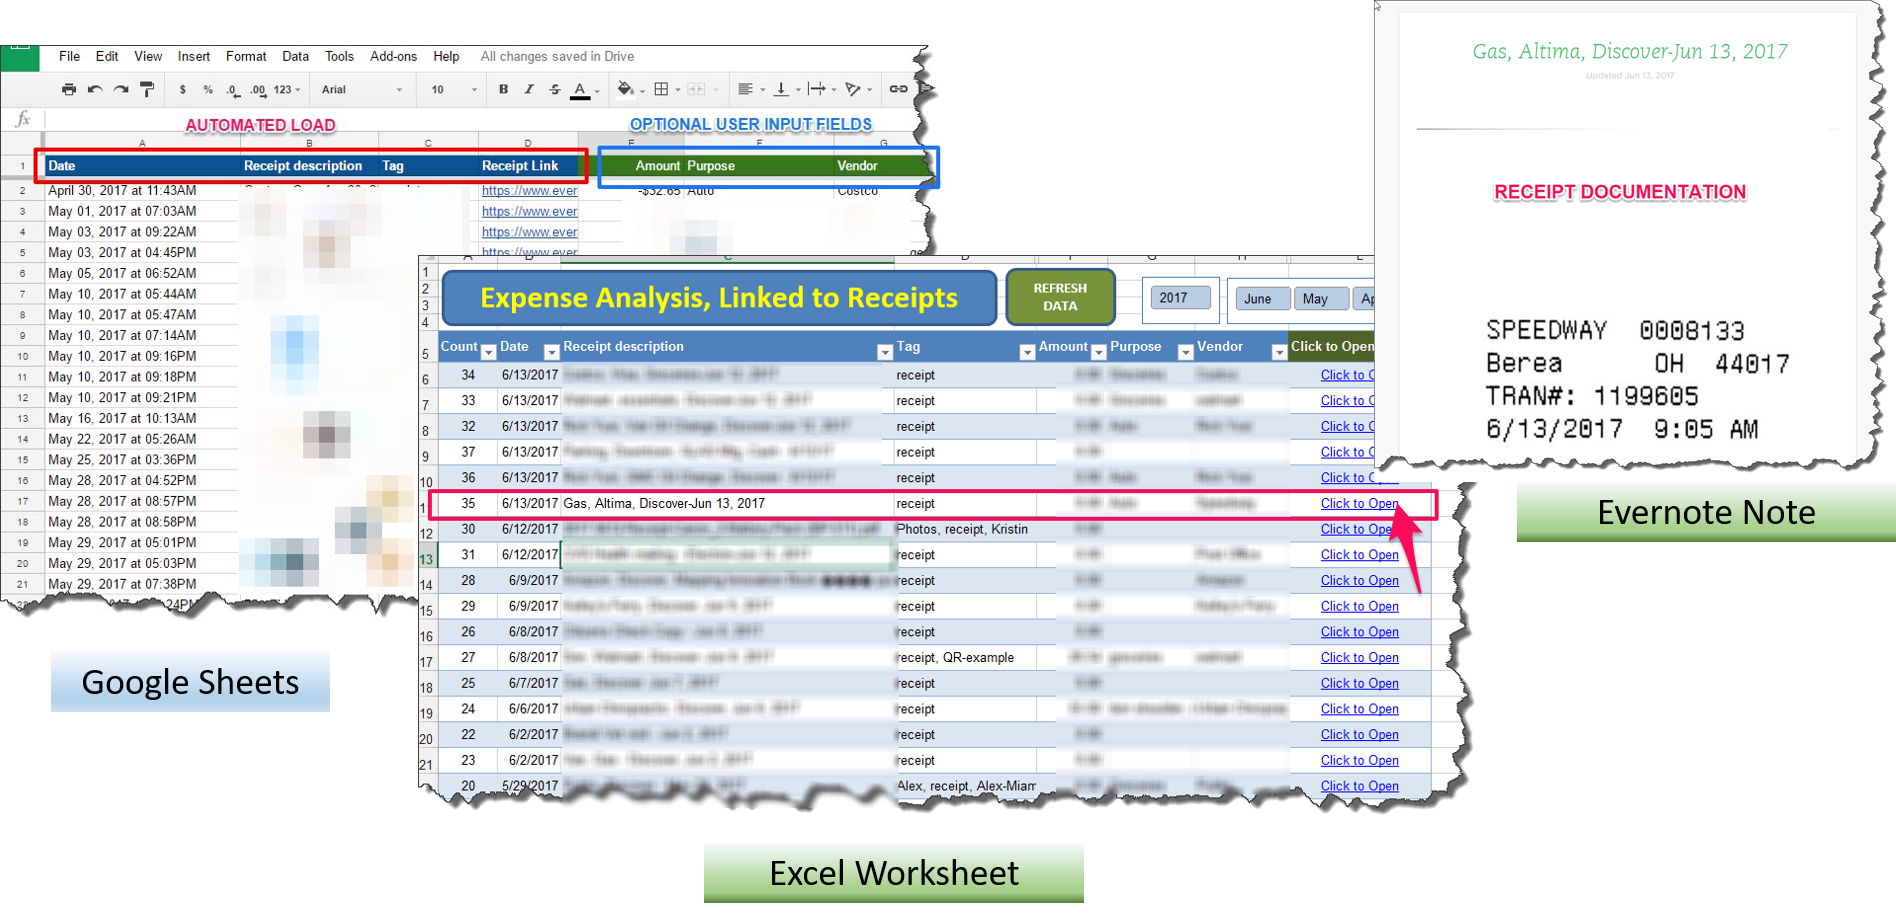Select the Paint format roller icon

pyautogui.click(x=147, y=90)
